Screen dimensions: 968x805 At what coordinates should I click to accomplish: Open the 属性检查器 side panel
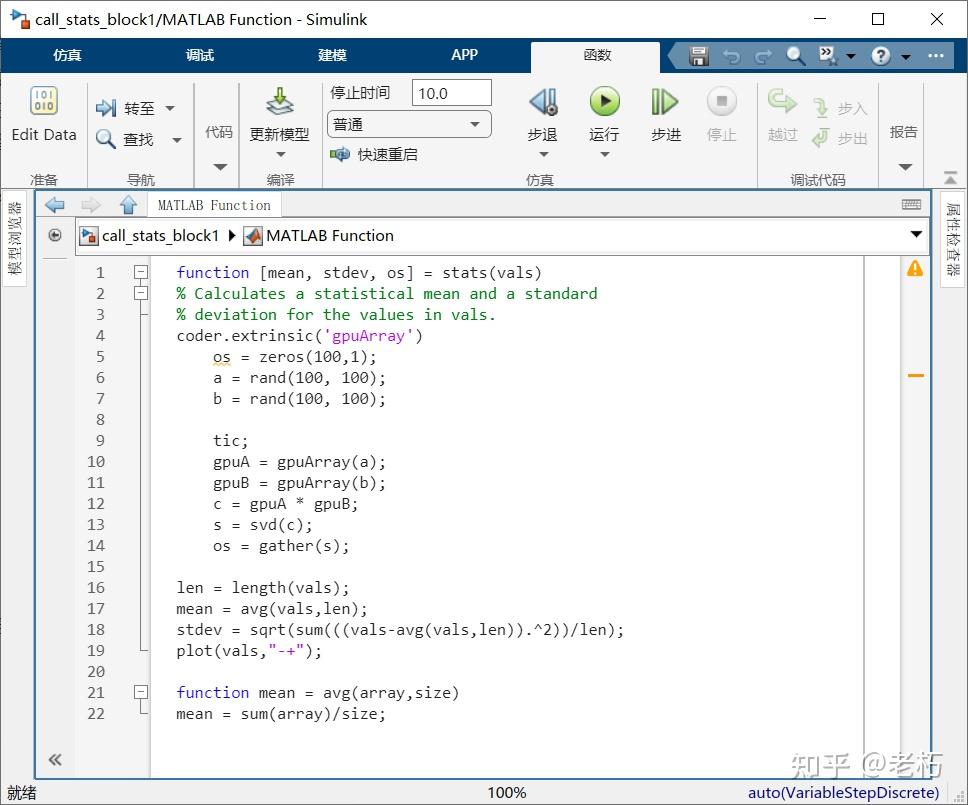point(953,240)
